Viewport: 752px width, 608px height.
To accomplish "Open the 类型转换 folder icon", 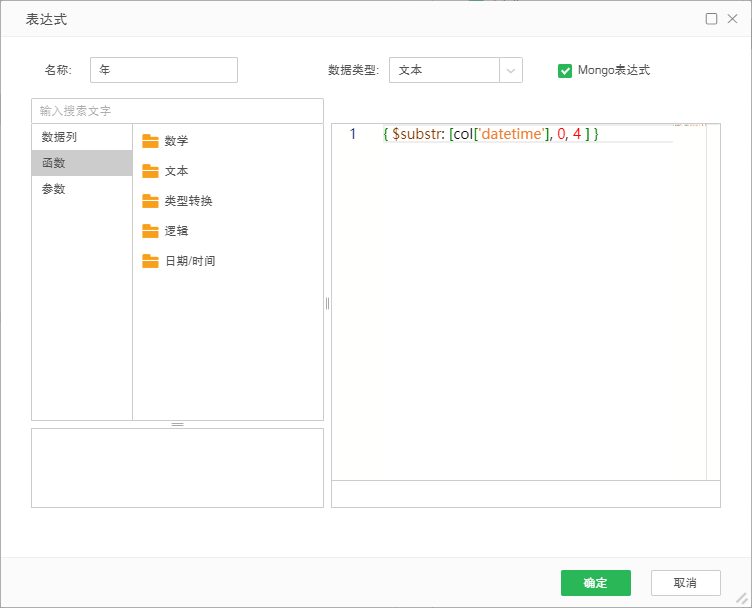I will pyautogui.click(x=151, y=201).
